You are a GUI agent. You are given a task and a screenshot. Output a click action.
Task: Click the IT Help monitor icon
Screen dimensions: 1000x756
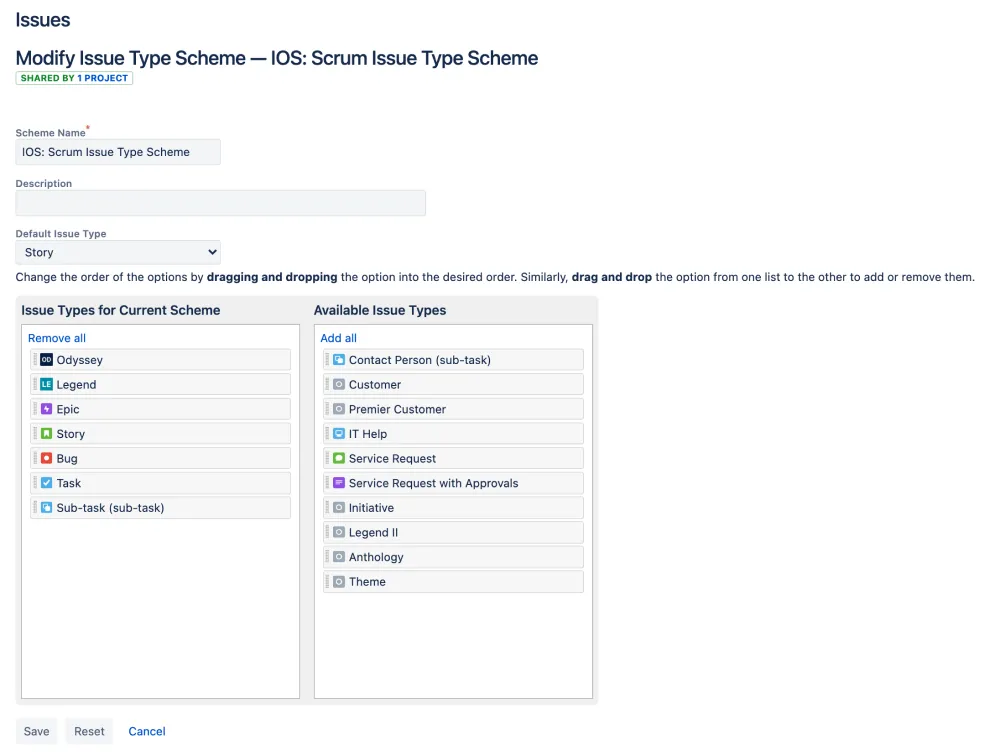click(x=339, y=434)
